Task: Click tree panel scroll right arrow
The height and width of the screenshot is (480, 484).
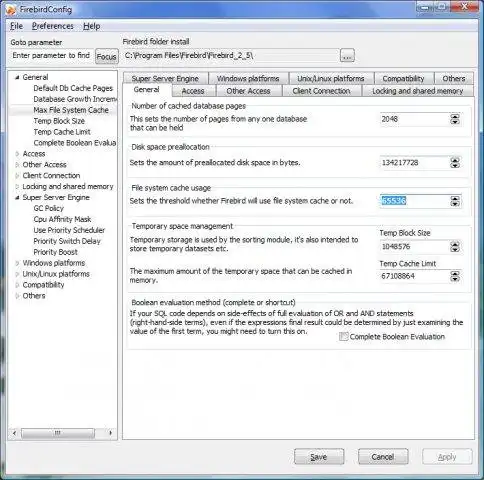Action: click(x=110, y=433)
